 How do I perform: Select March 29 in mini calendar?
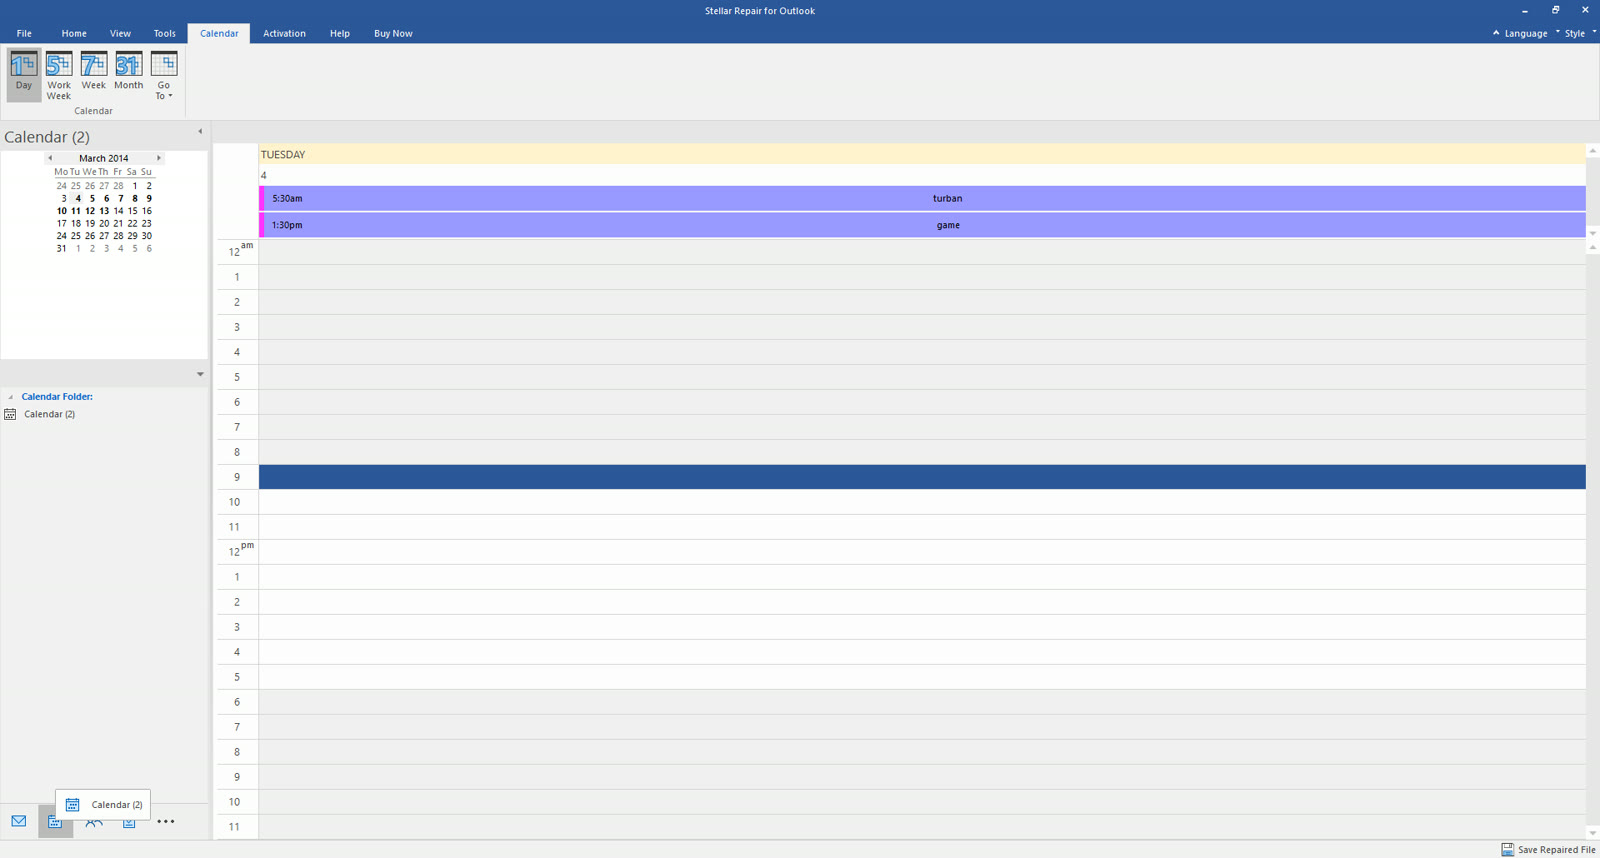tap(132, 236)
